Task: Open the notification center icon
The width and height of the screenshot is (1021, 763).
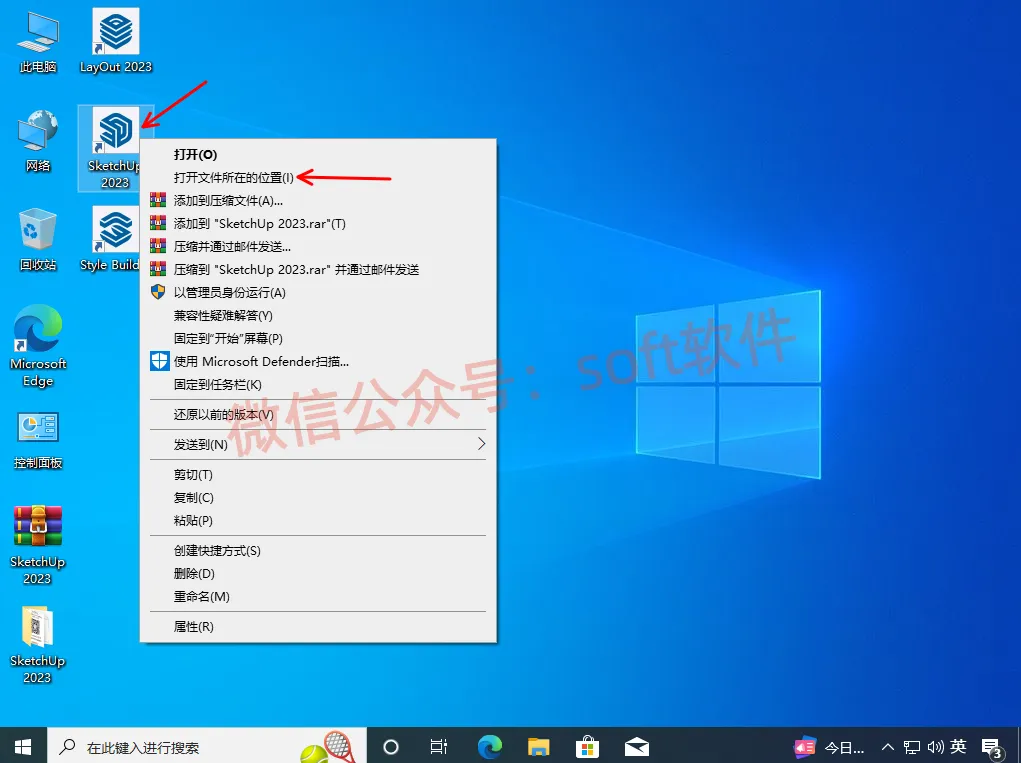Action: 992,747
